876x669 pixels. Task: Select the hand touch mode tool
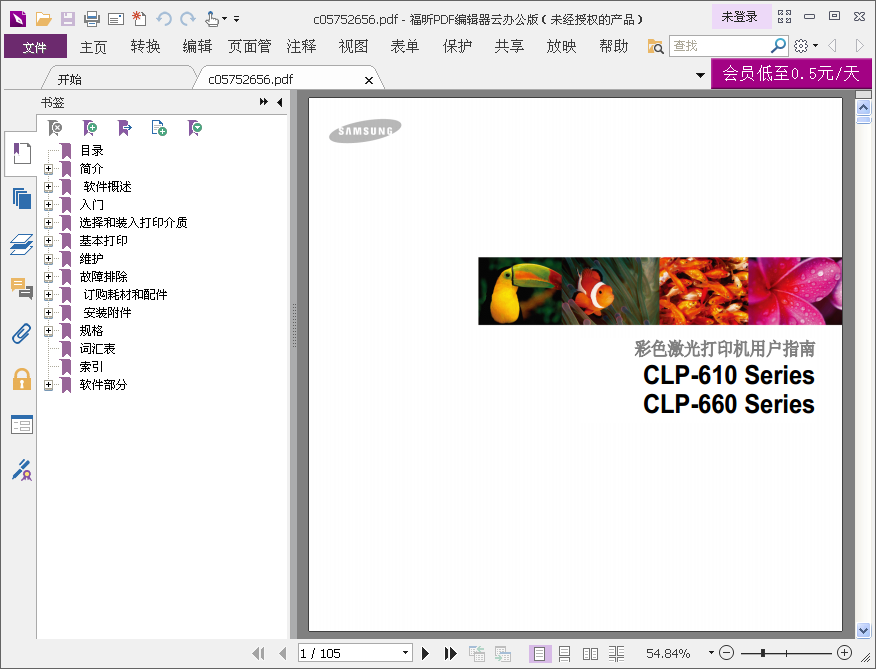[x=212, y=19]
